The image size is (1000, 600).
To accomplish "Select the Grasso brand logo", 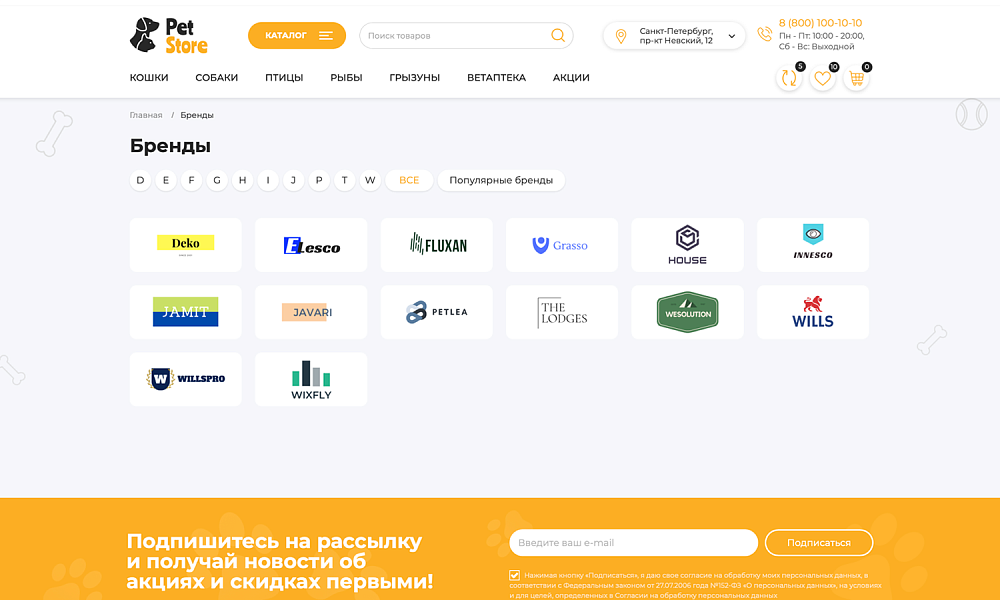I will tap(561, 244).
